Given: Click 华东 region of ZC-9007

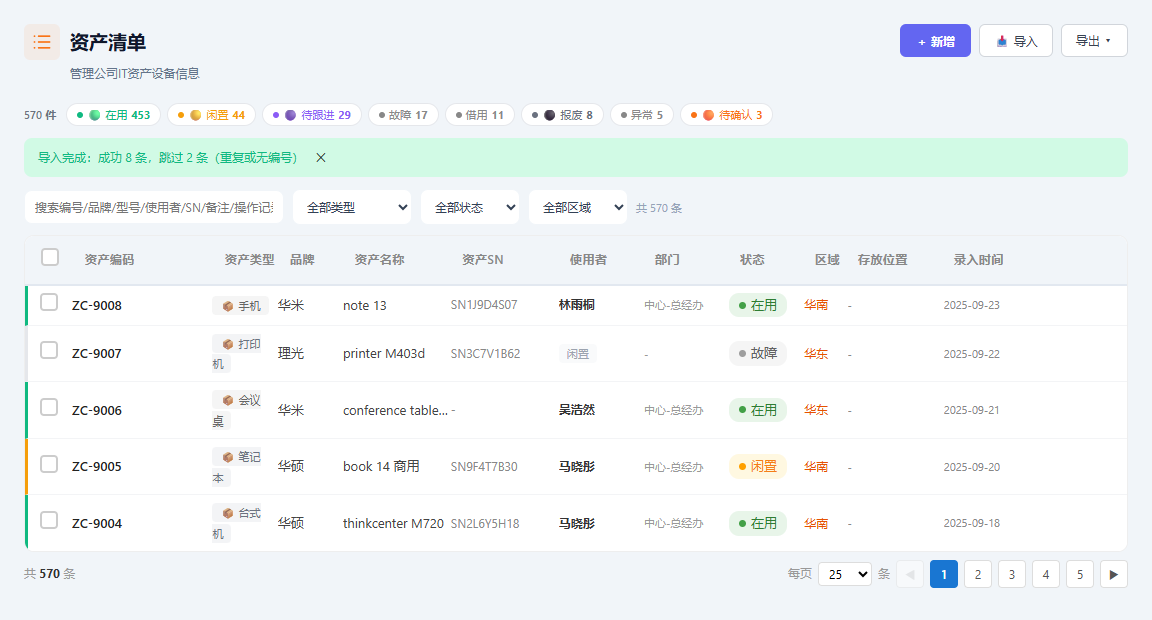Looking at the screenshot, I should tap(816, 354).
